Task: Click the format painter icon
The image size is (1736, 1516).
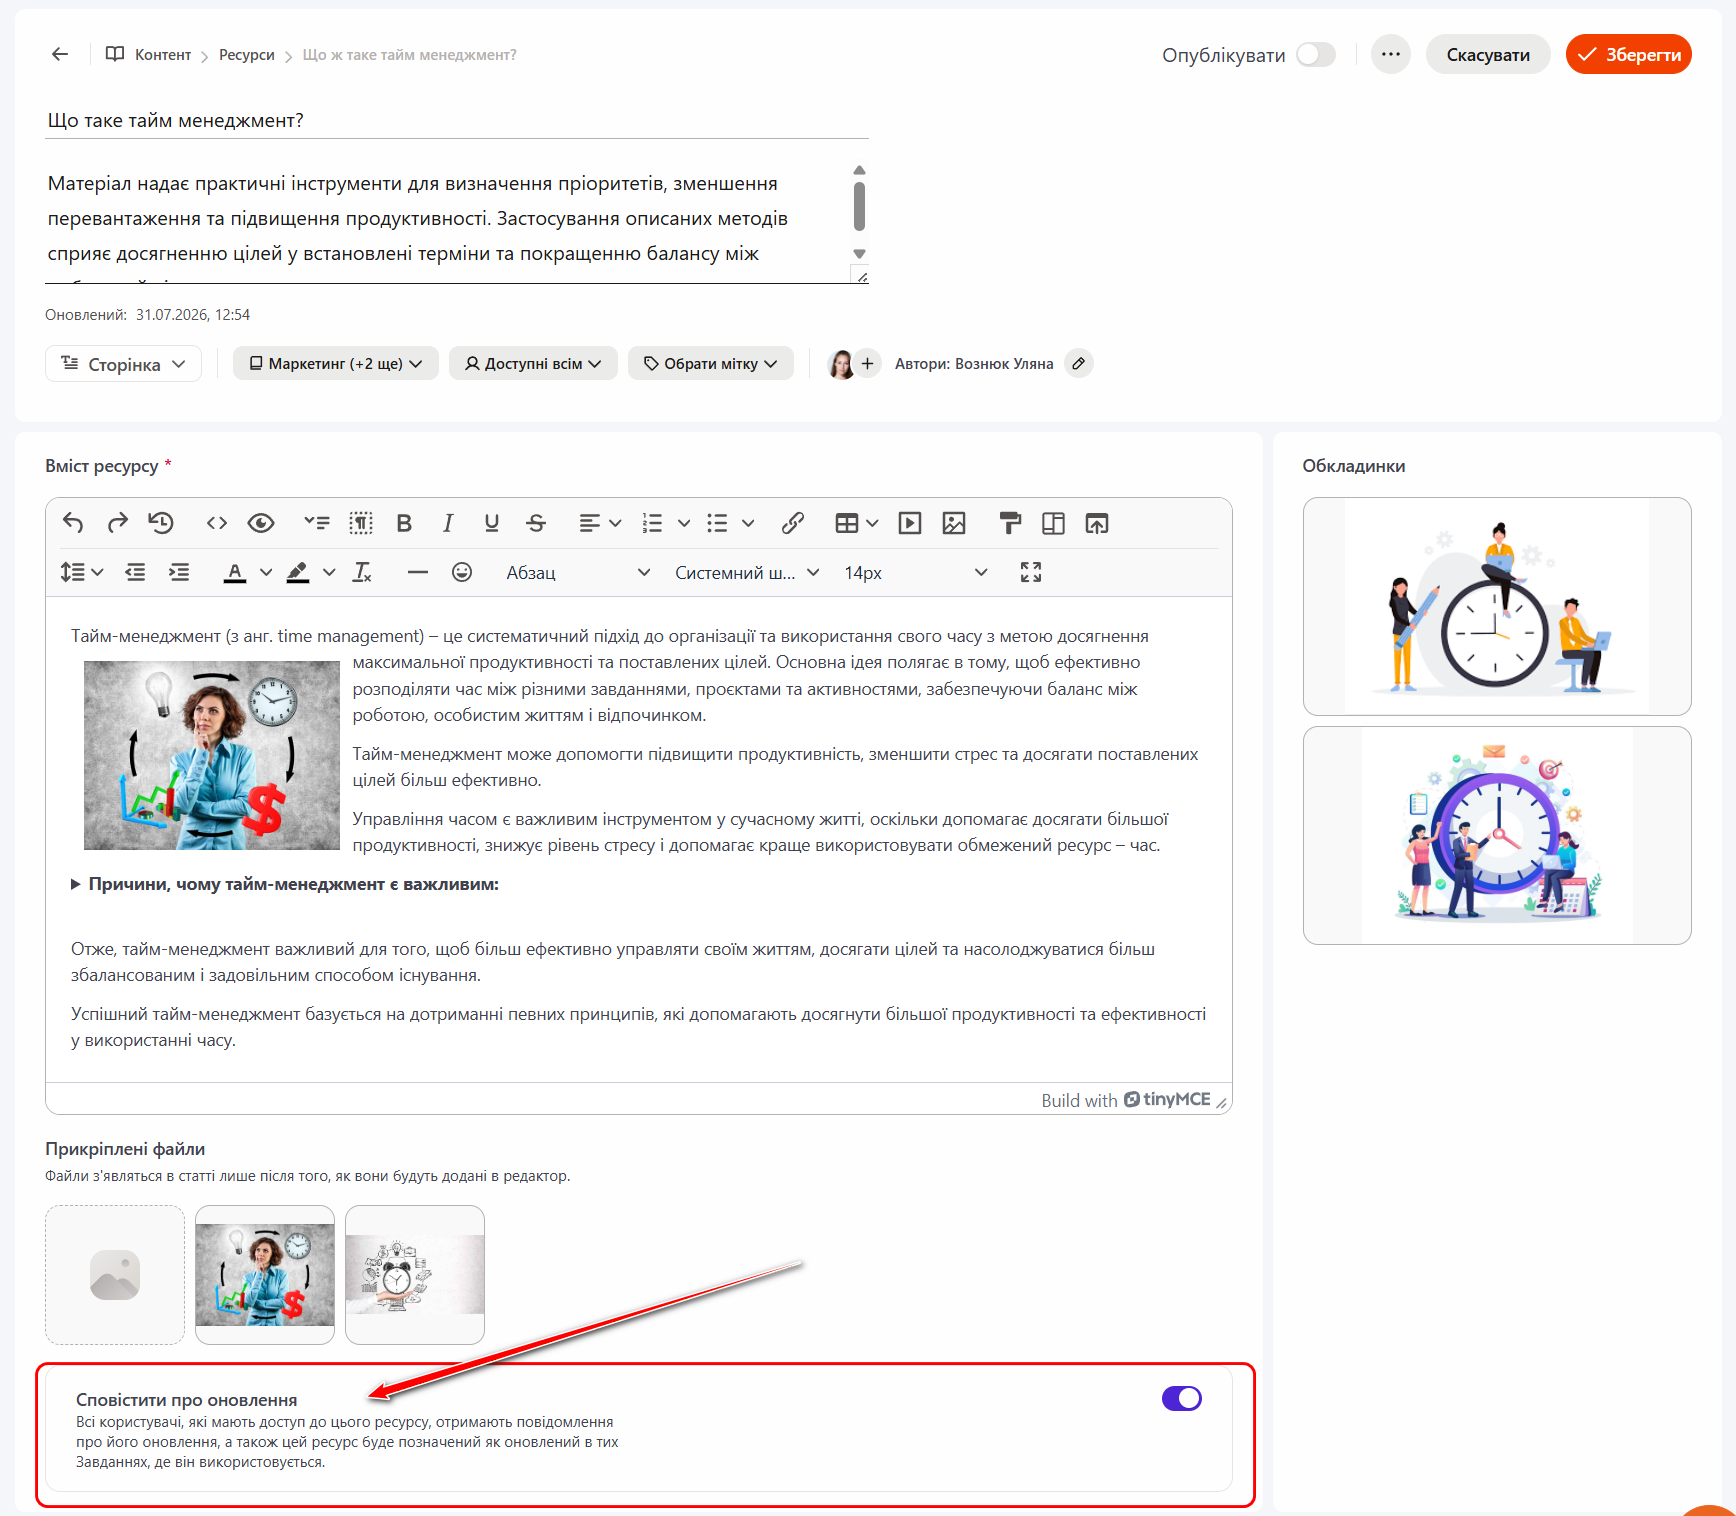Action: (x=1010, y=523)
